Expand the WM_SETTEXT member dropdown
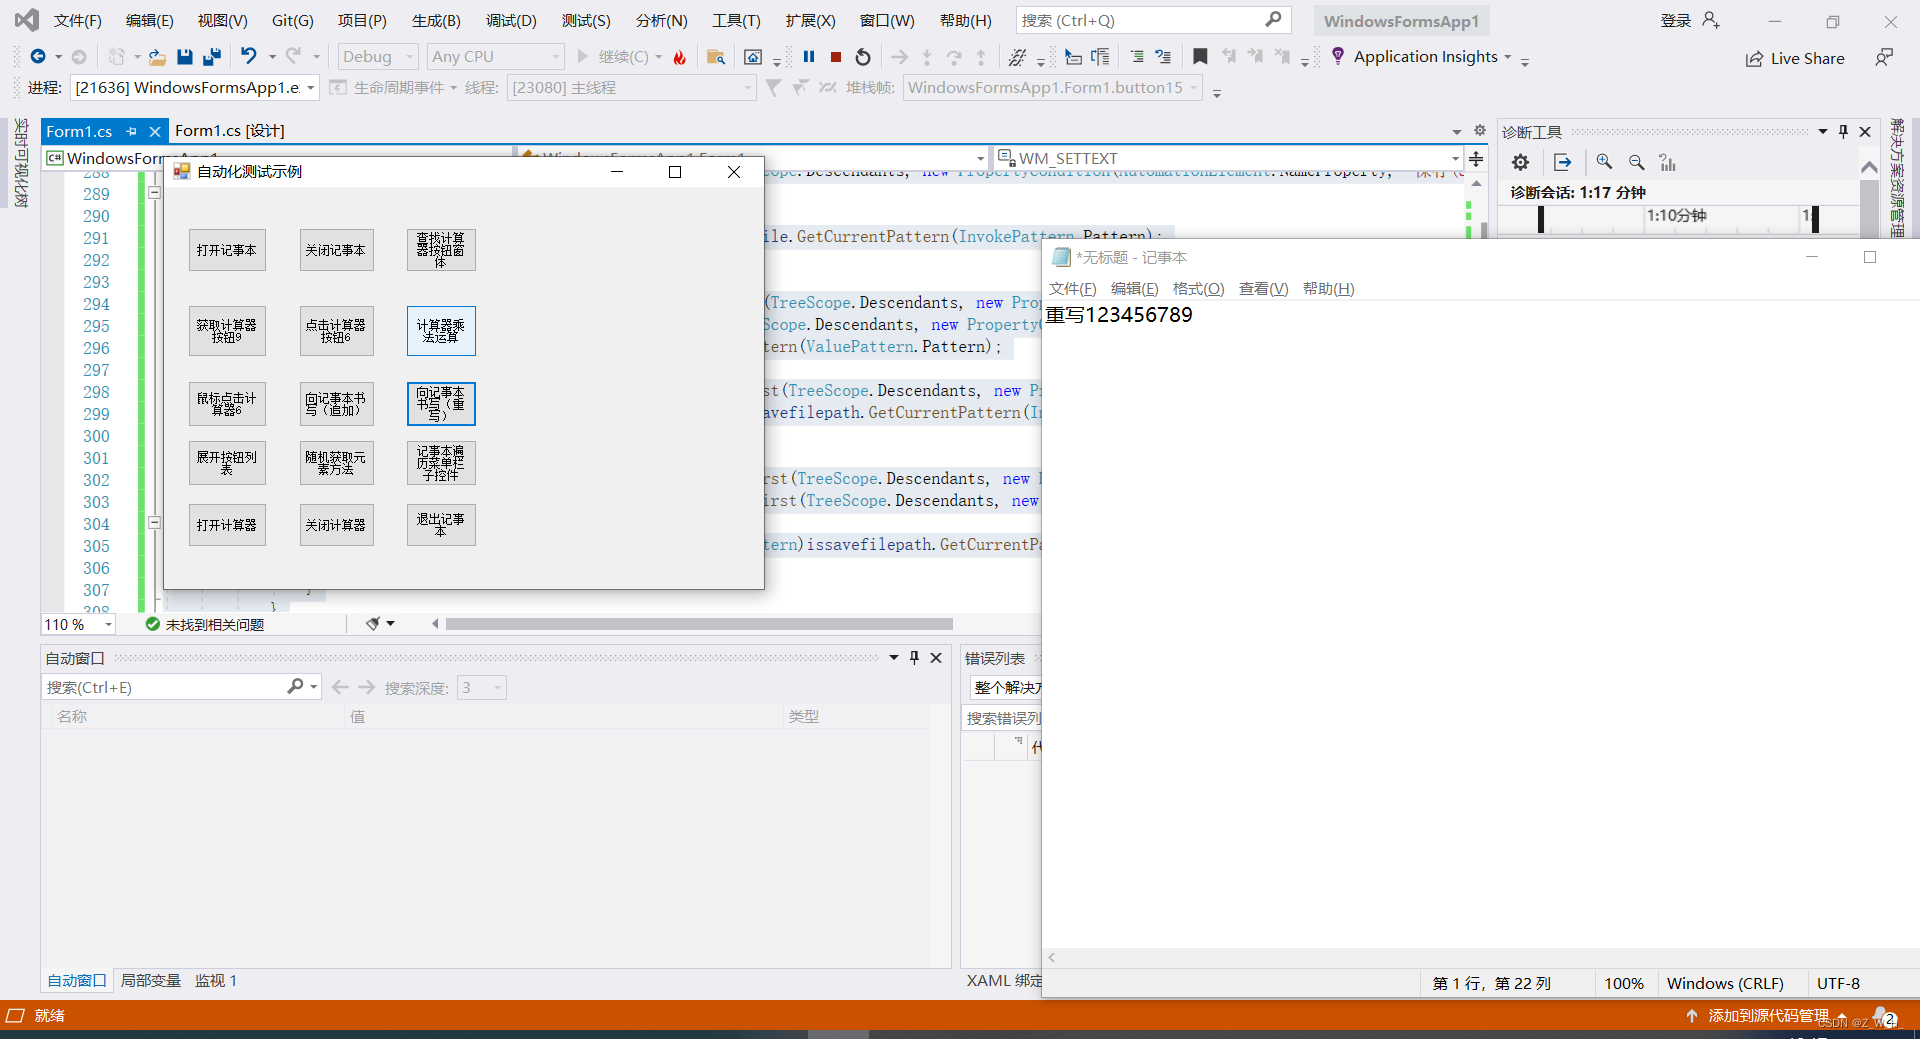Image resolution: width=1920 pixels, height=1039 pixels. (x=1455, y=159)
